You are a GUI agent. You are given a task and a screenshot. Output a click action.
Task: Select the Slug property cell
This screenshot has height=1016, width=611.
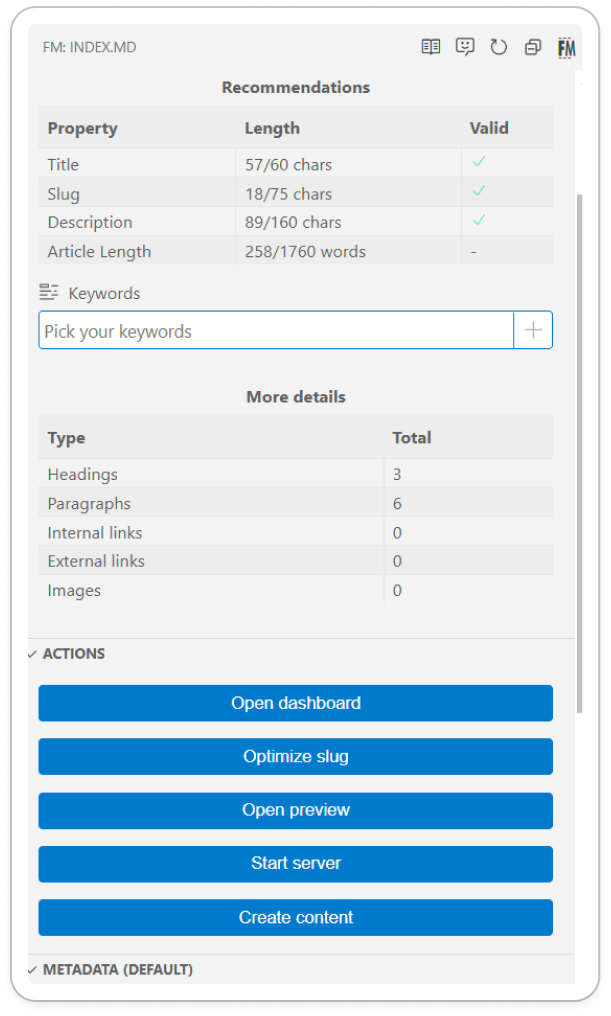tap(137, 193)
